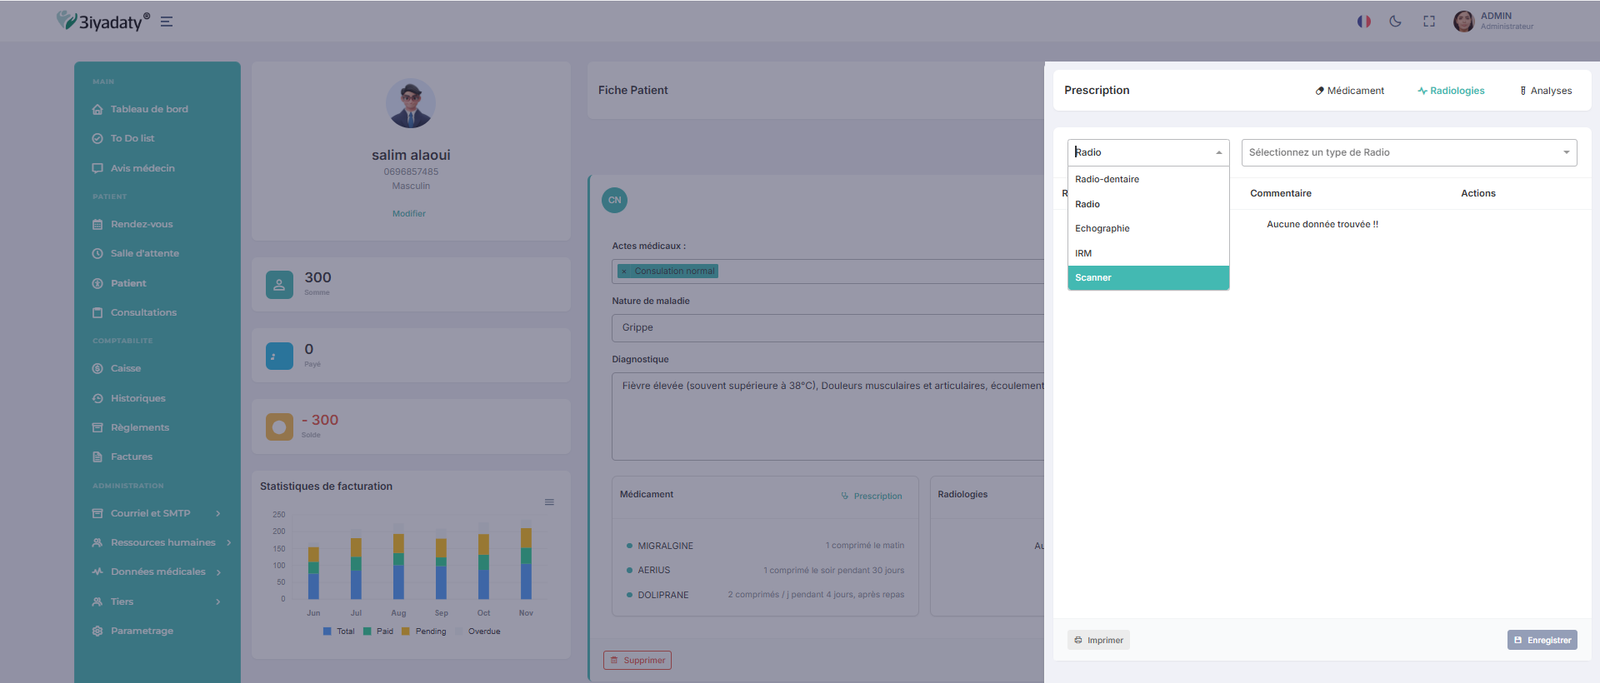Click the Modifier link under patient name

coord(409,214)
